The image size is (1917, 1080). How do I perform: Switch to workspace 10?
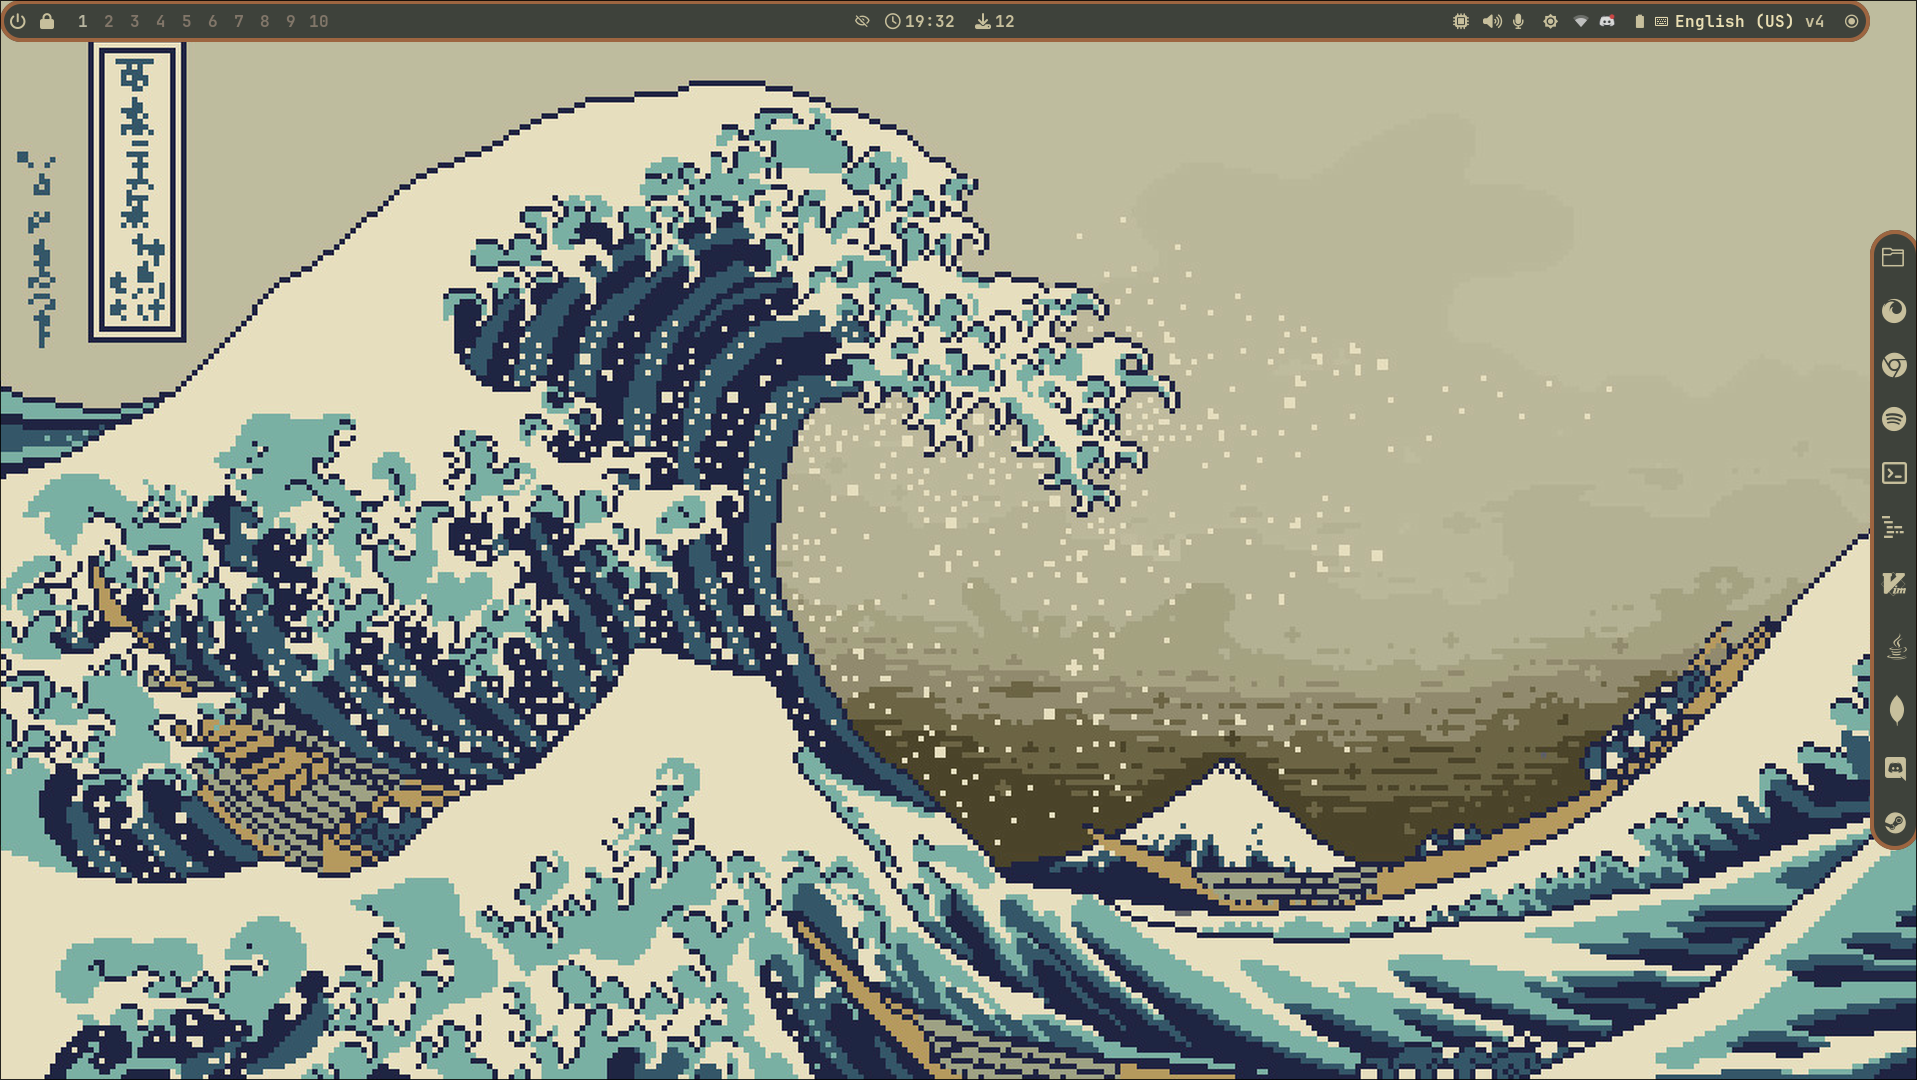[x=318, y=21]
